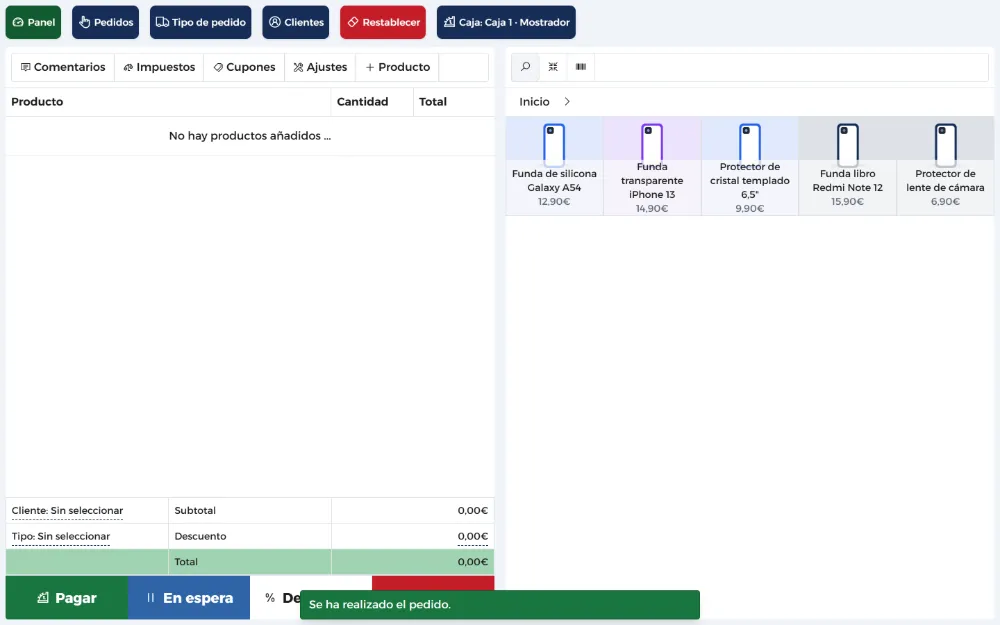
Task: Add Protector de cristal templado 6,5"
Action: pos(750,166)
